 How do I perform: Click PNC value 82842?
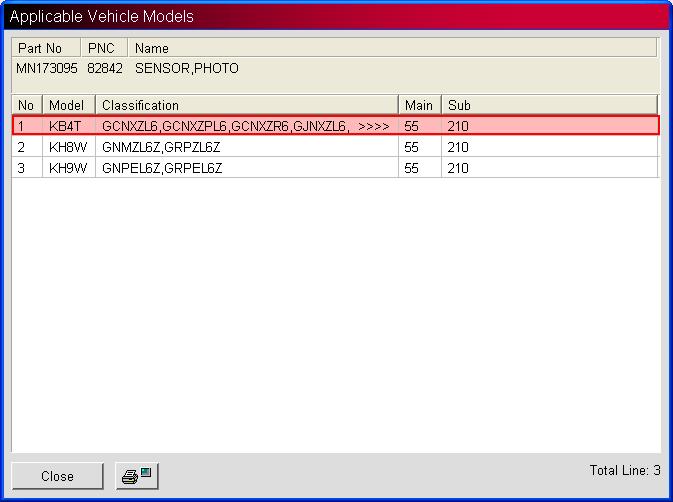pyautogui.click(x=105, y=68)
